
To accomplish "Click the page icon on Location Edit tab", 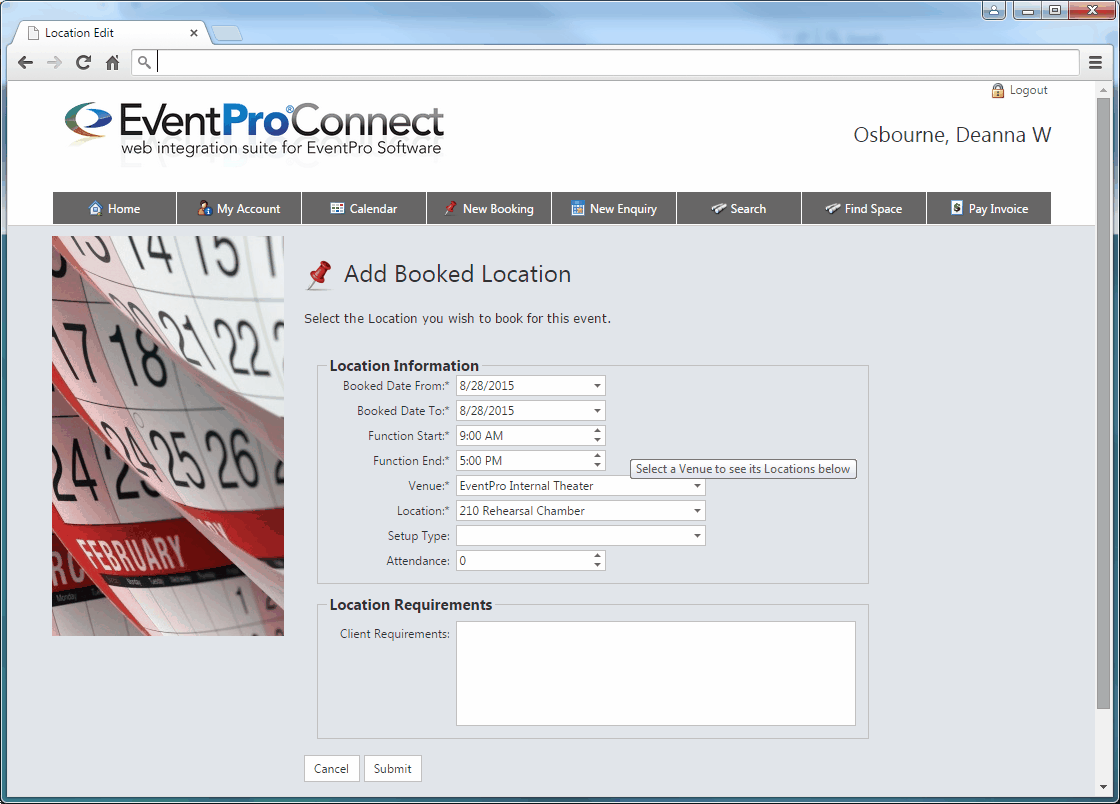I will 33,33.
